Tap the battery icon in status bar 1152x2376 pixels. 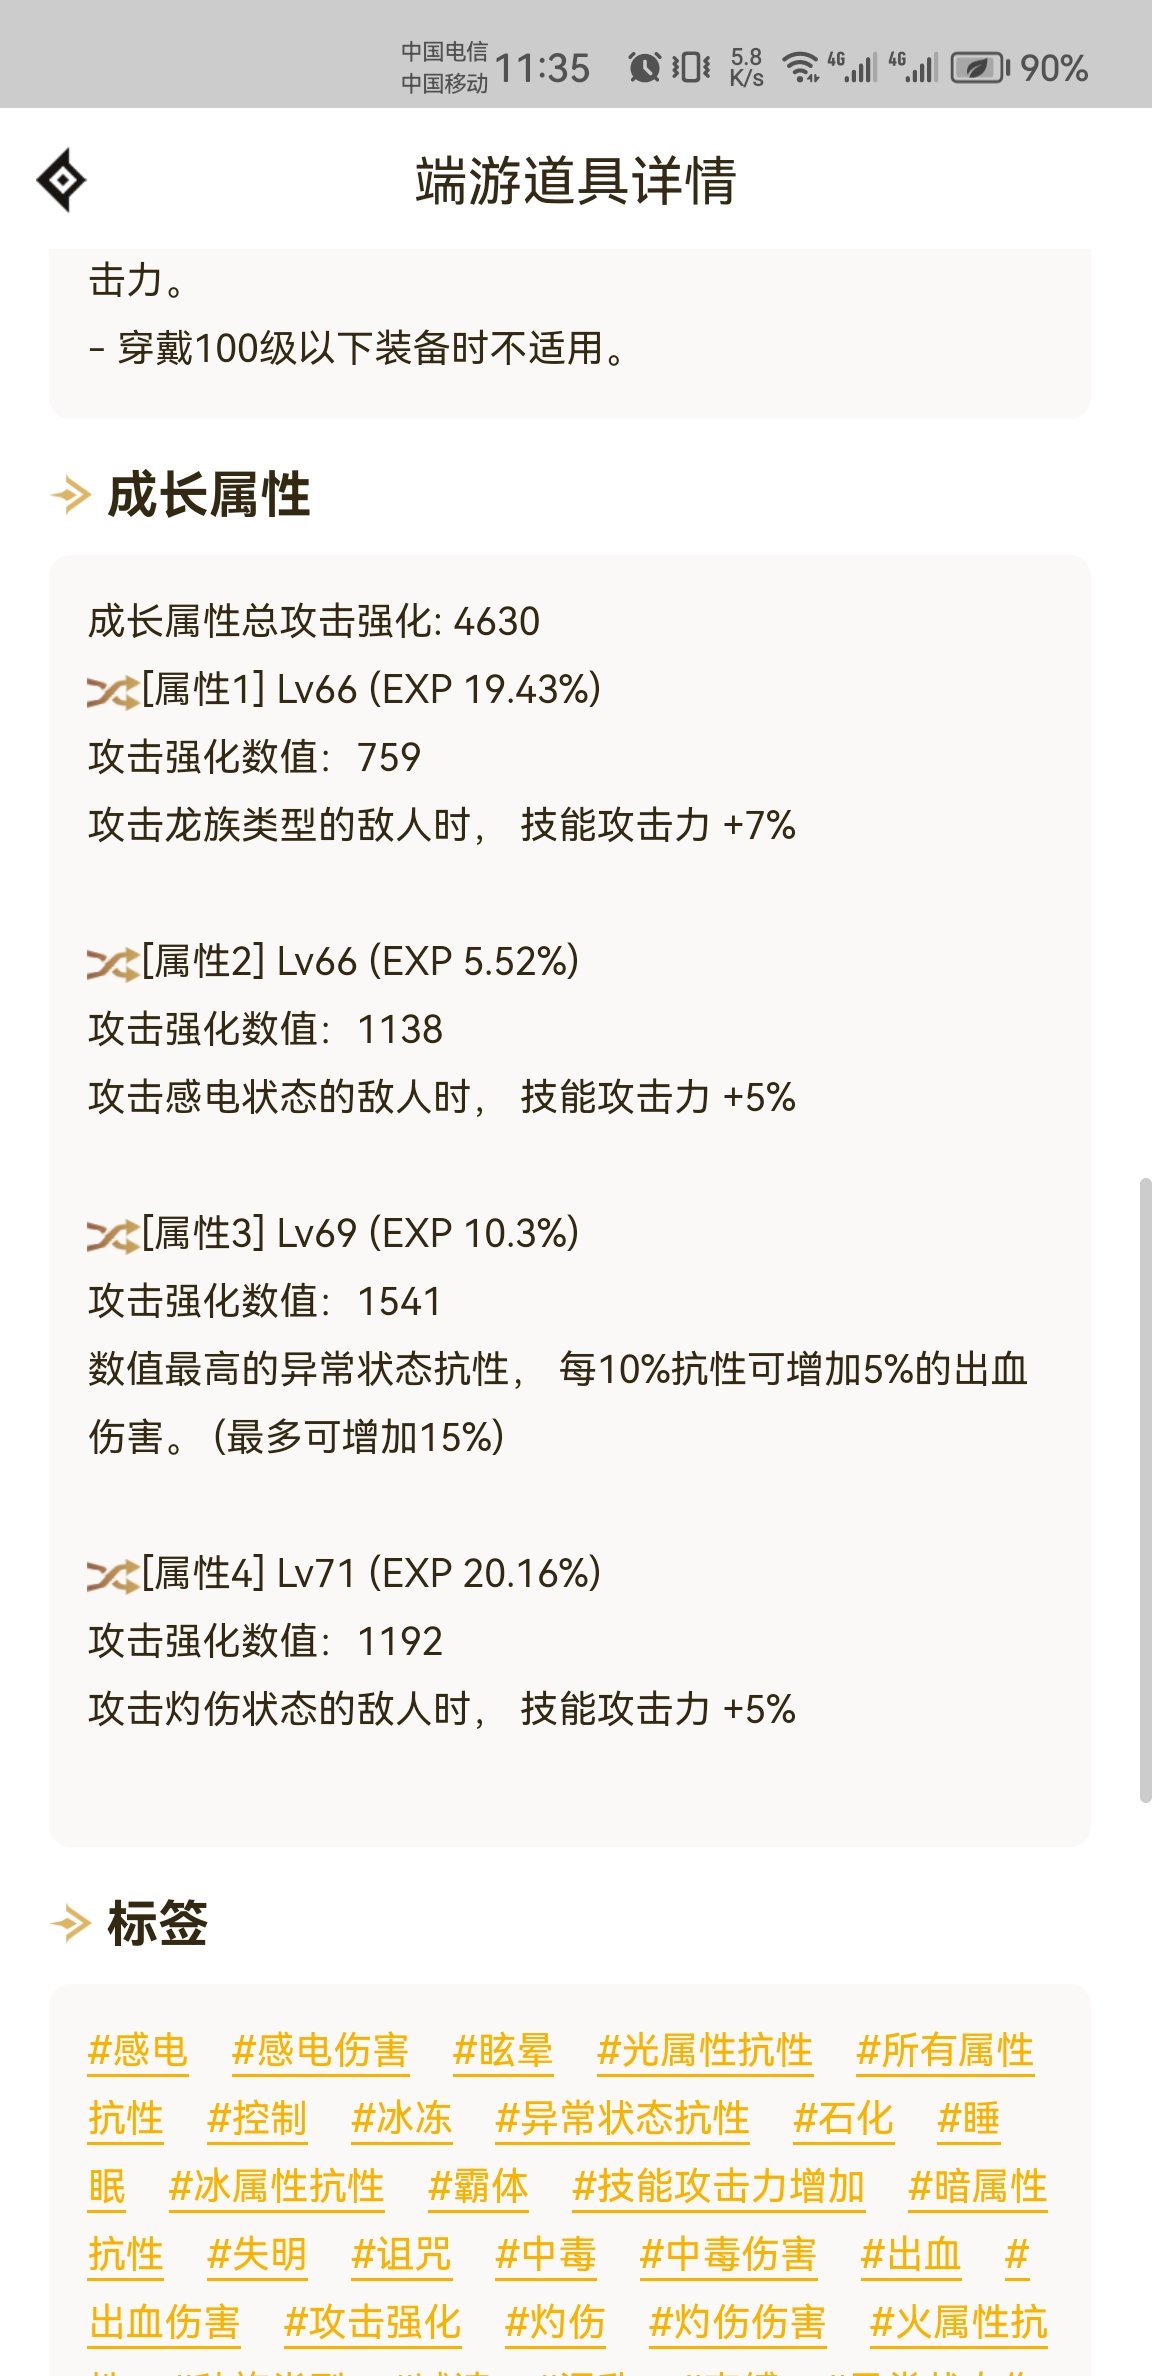point(980,68)
